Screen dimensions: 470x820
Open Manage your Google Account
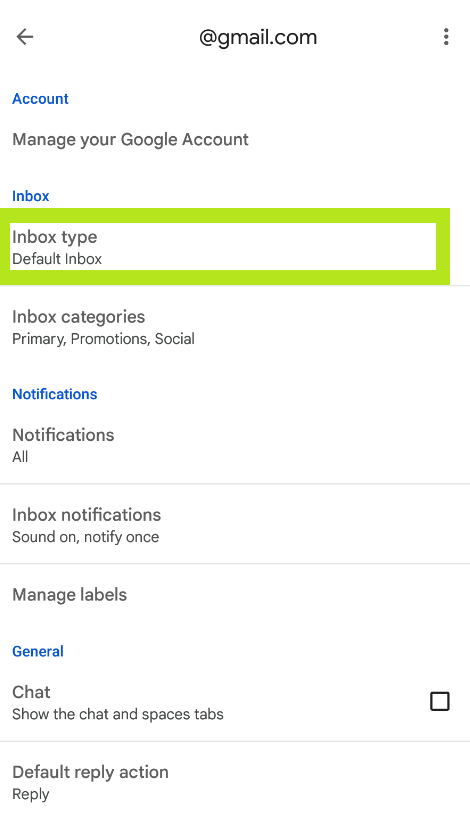[x=235, y=140]
